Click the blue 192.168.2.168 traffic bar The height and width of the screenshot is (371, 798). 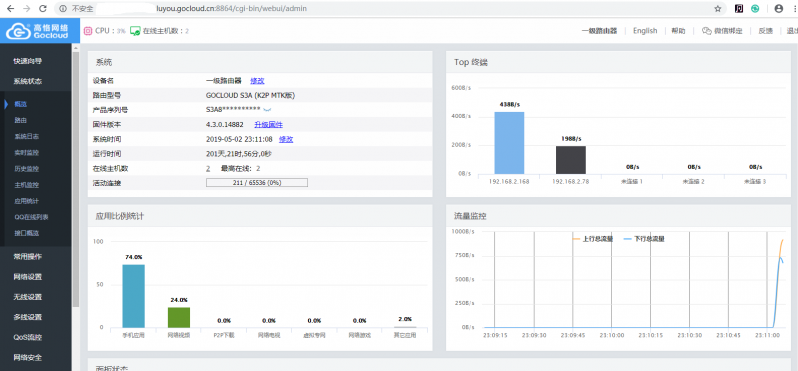(x=509, y=143)
